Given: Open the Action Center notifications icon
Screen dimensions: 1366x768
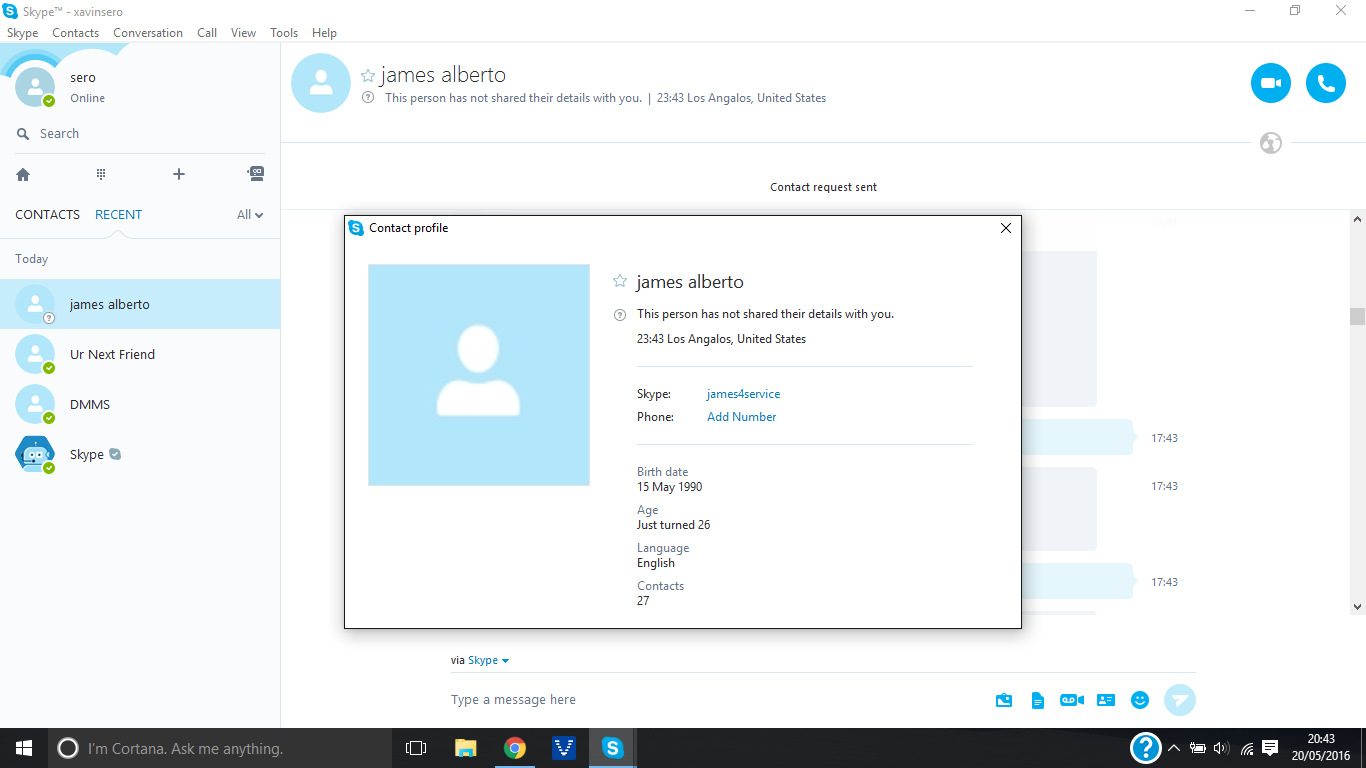Looking at the screenshot, I should coord(1270,748).
